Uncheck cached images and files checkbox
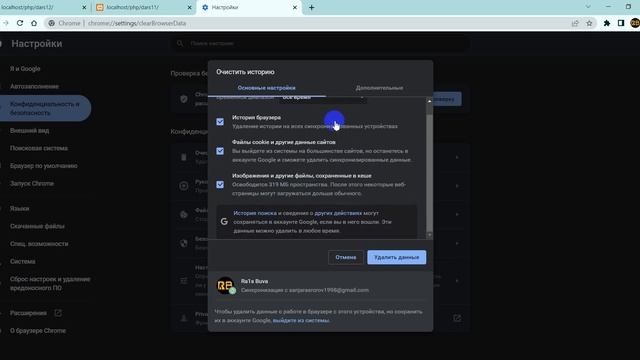Viewport: 640px width, 360px height. click(x=220, y=184)
